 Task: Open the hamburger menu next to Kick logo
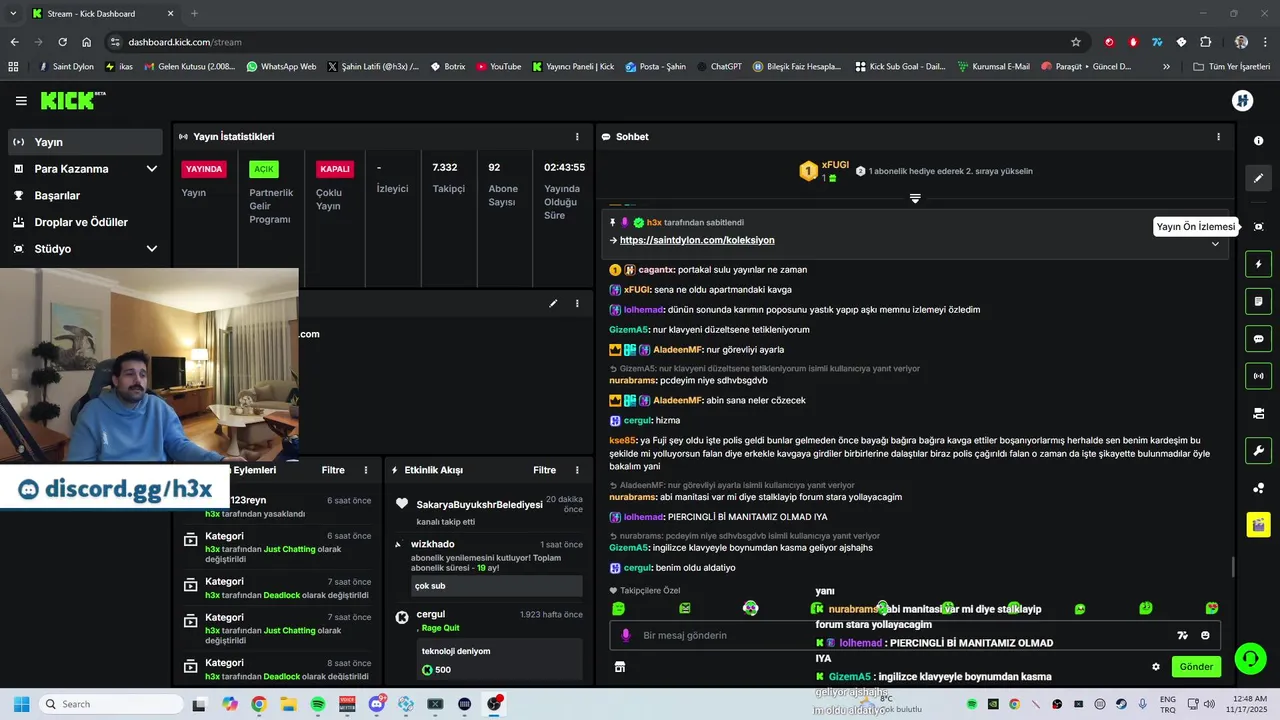[21, 101]
